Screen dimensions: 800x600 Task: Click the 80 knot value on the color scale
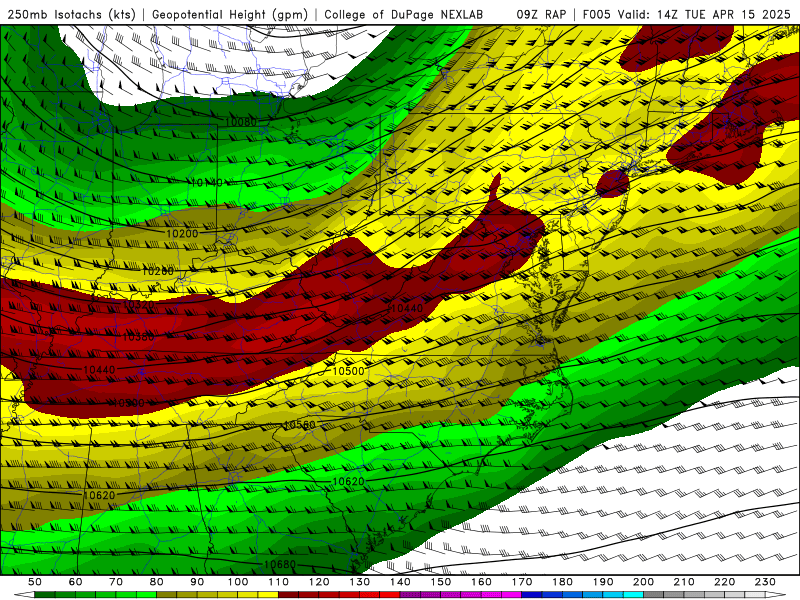point(157,582)
